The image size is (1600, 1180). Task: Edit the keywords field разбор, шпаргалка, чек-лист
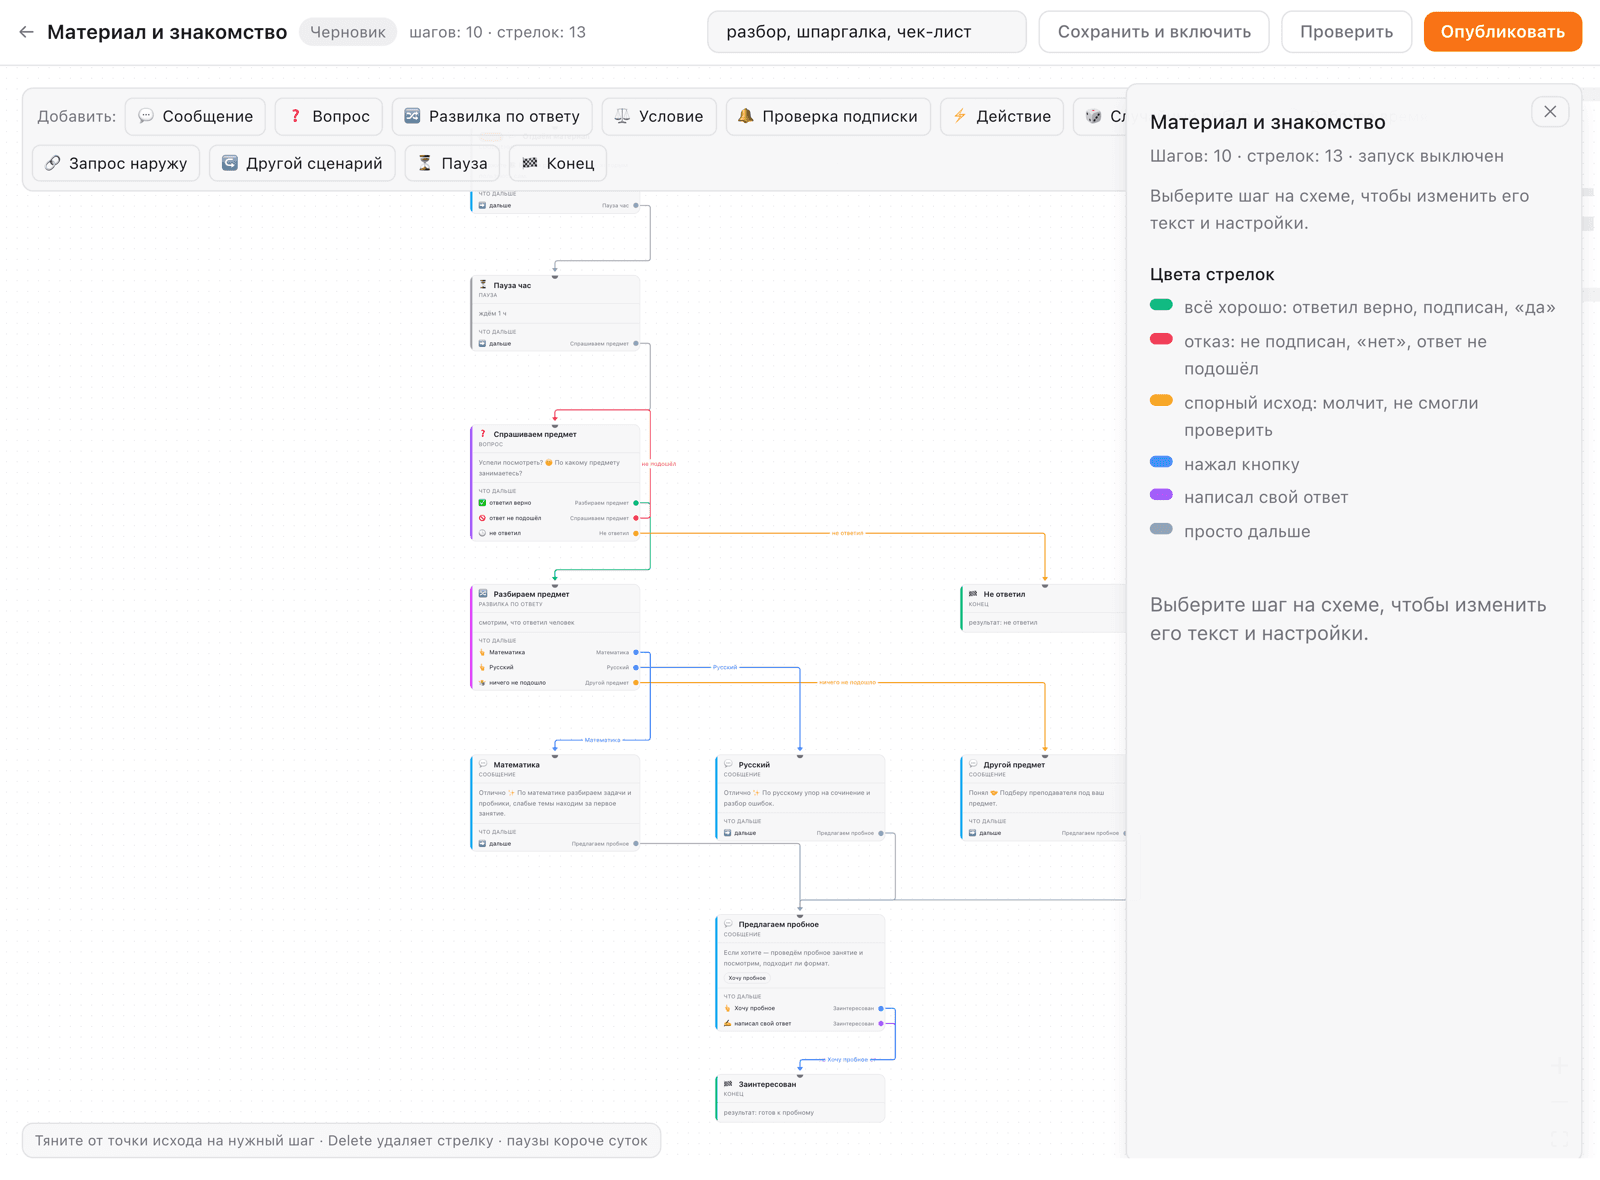866,32
